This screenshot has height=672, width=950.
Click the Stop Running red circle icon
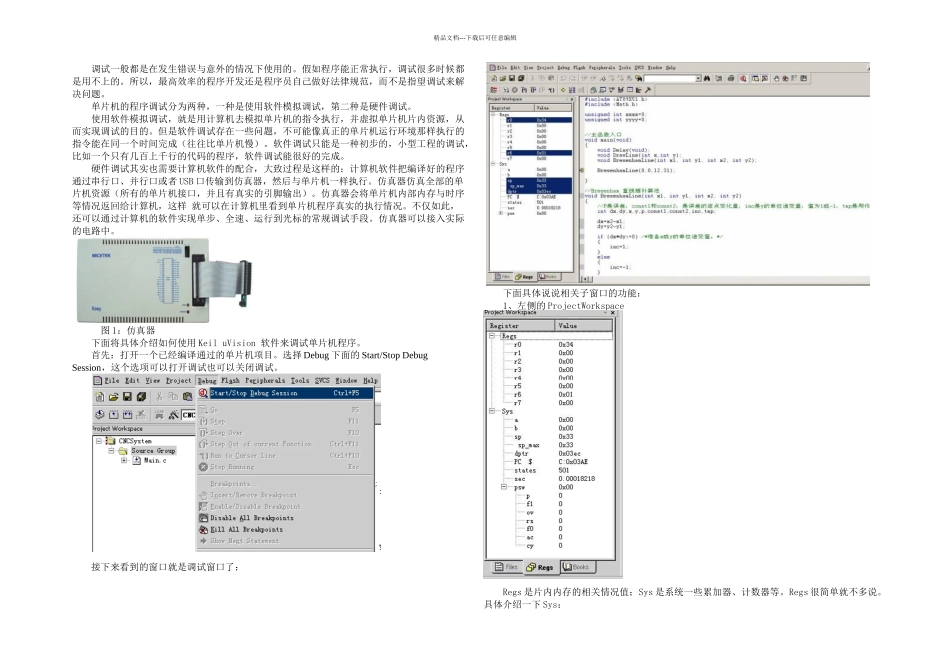(204, 467)
